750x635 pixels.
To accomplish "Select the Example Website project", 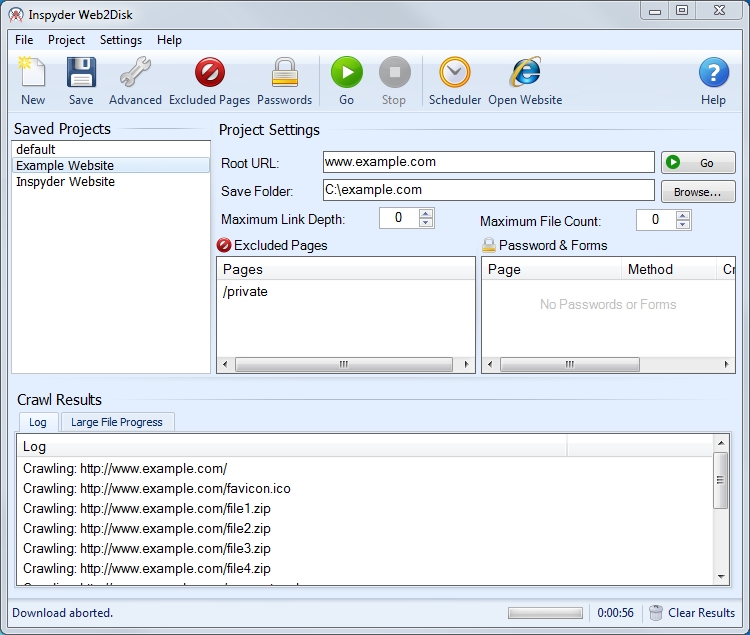I will pos(110,165).
